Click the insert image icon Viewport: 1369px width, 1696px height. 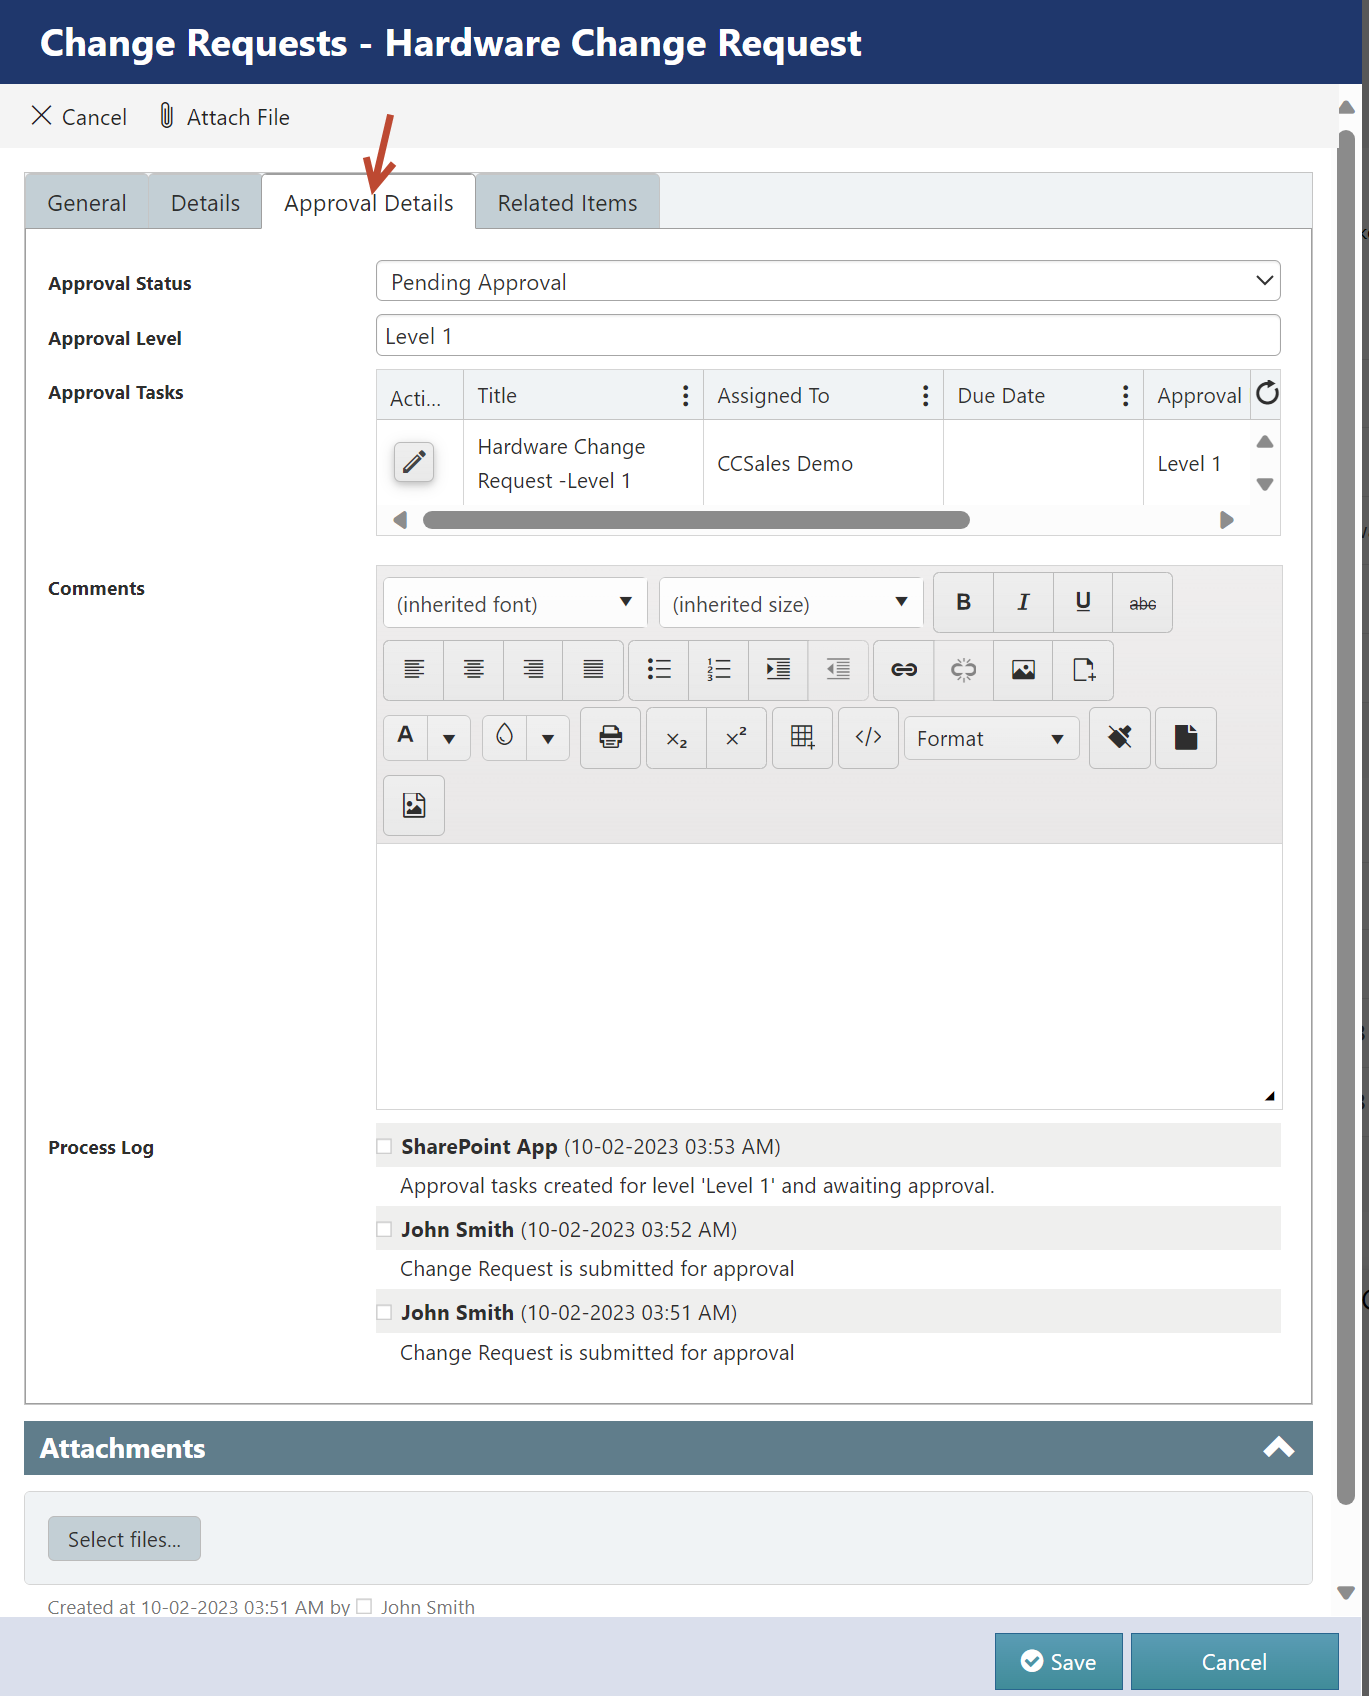(x=1023, y=670)
